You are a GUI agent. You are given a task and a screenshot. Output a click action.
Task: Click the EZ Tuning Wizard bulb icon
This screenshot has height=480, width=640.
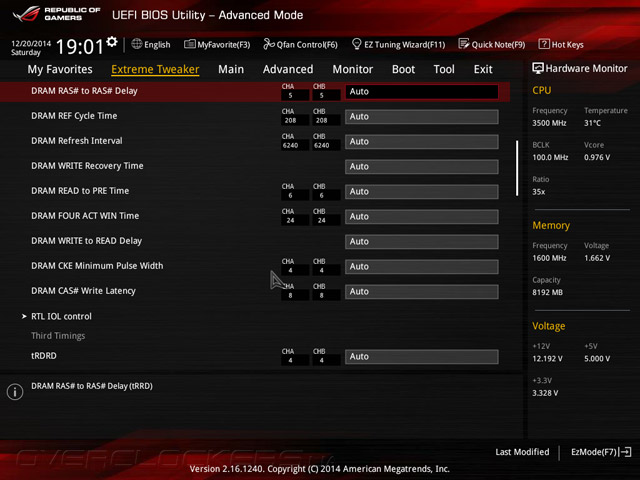[x=356, y=44]
